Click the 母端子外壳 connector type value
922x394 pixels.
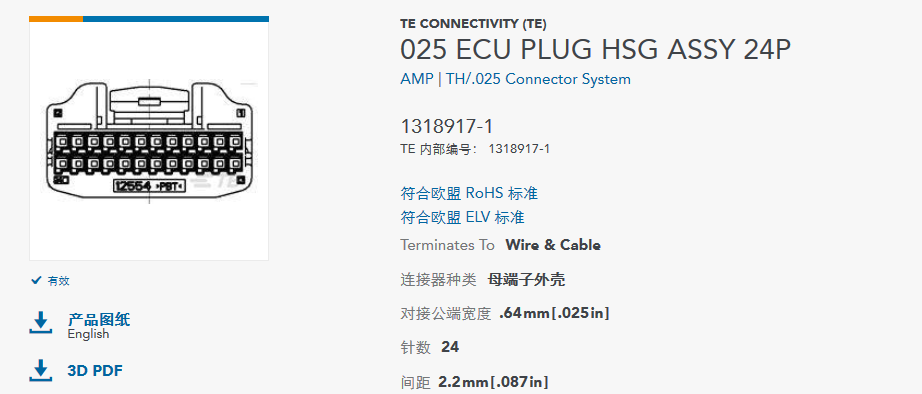tap(526, 280)
